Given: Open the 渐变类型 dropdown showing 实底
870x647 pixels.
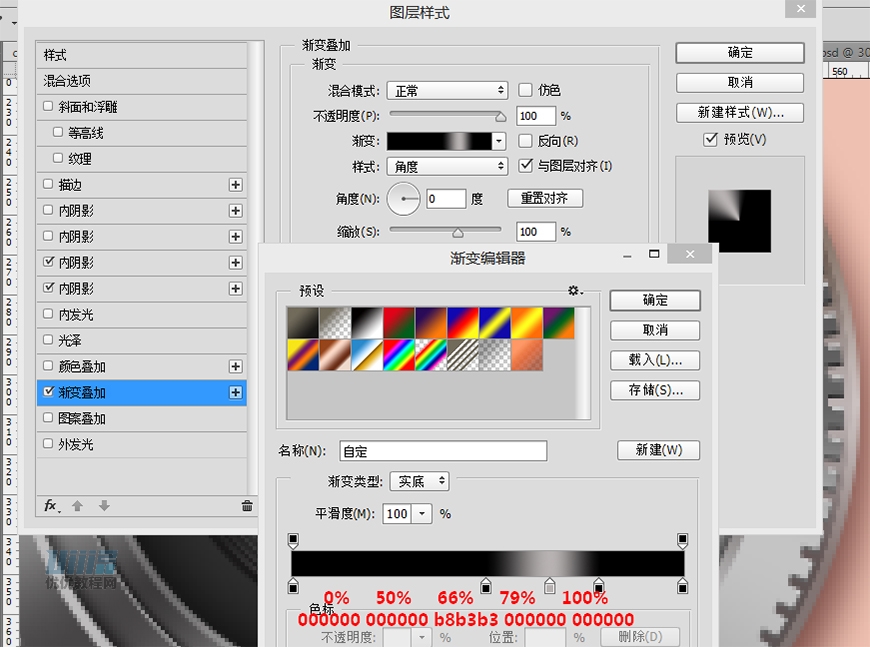Looking at the screenshot, I should 419,481.
